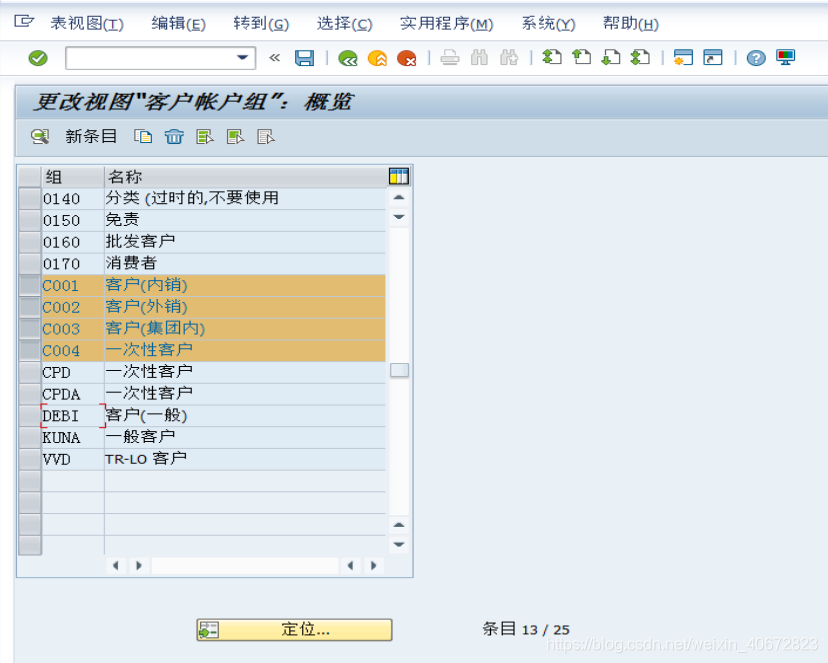Click the Deselect All icon

click(x=266, y=137)
